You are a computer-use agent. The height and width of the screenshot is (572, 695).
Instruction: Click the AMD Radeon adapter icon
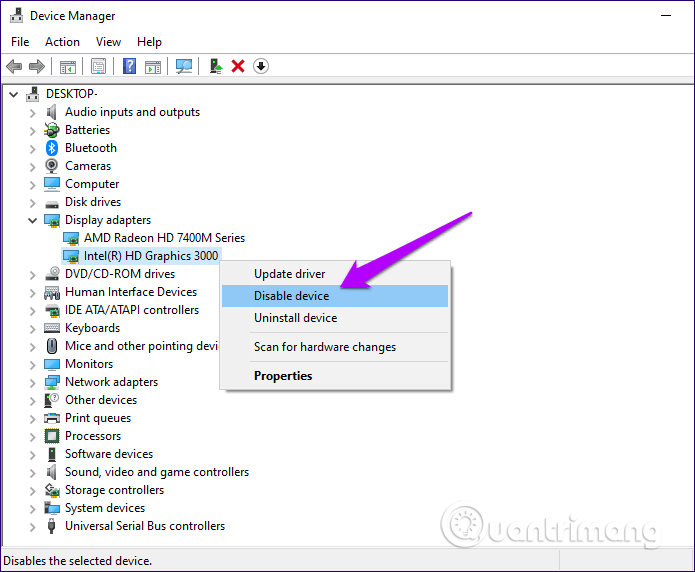click(x=71, y=239)
